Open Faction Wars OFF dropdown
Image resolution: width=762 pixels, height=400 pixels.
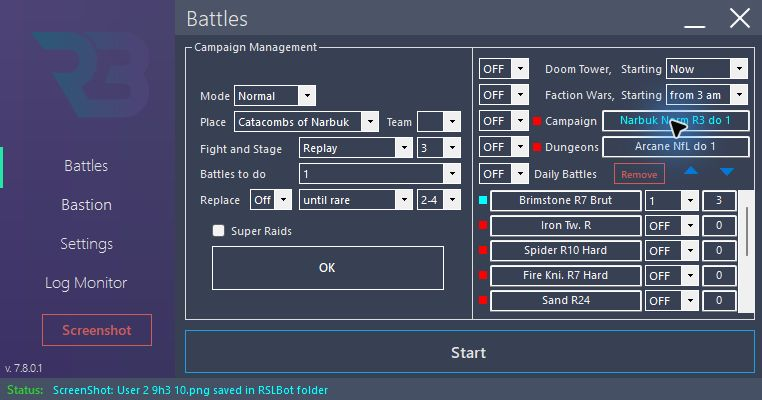click(x=503, y=95)
